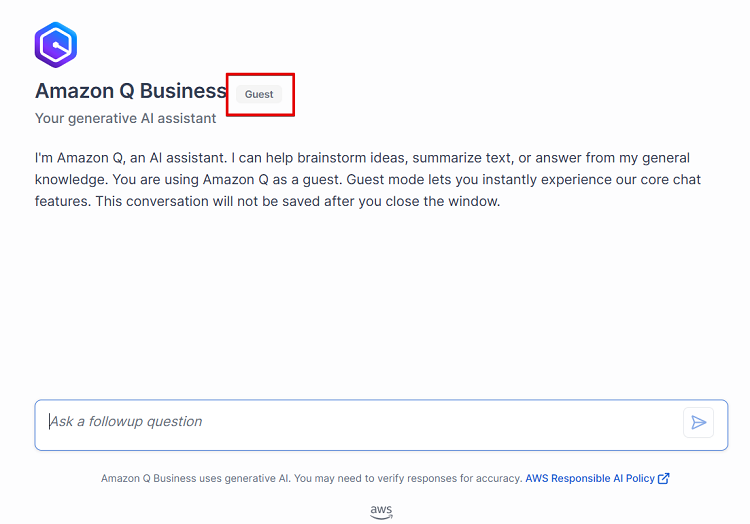This screenshot has height=524, width=750.
Task: Click the Amazon Q hexagon logo
Action: coord(55,45)
